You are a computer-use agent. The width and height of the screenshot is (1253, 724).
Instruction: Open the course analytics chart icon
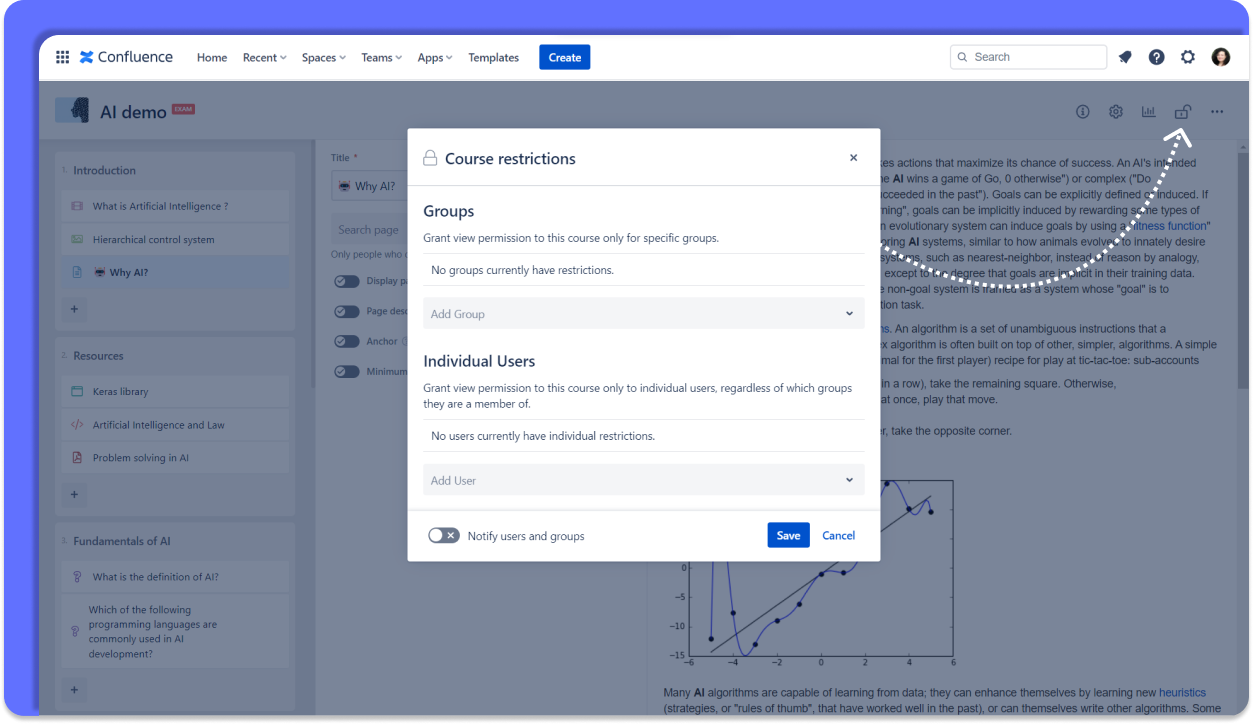[x=1149, y=112]
